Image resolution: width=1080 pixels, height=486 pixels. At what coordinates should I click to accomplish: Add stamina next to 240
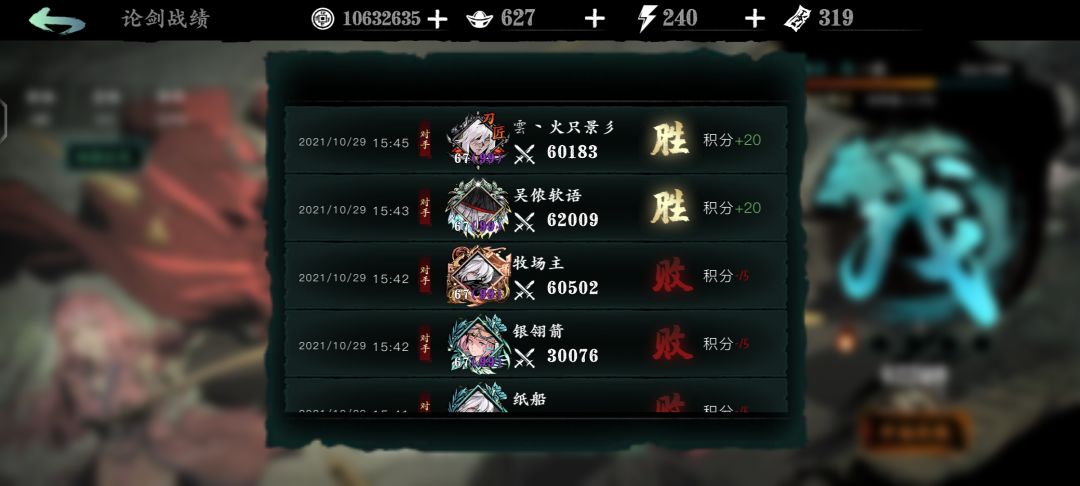755,19
